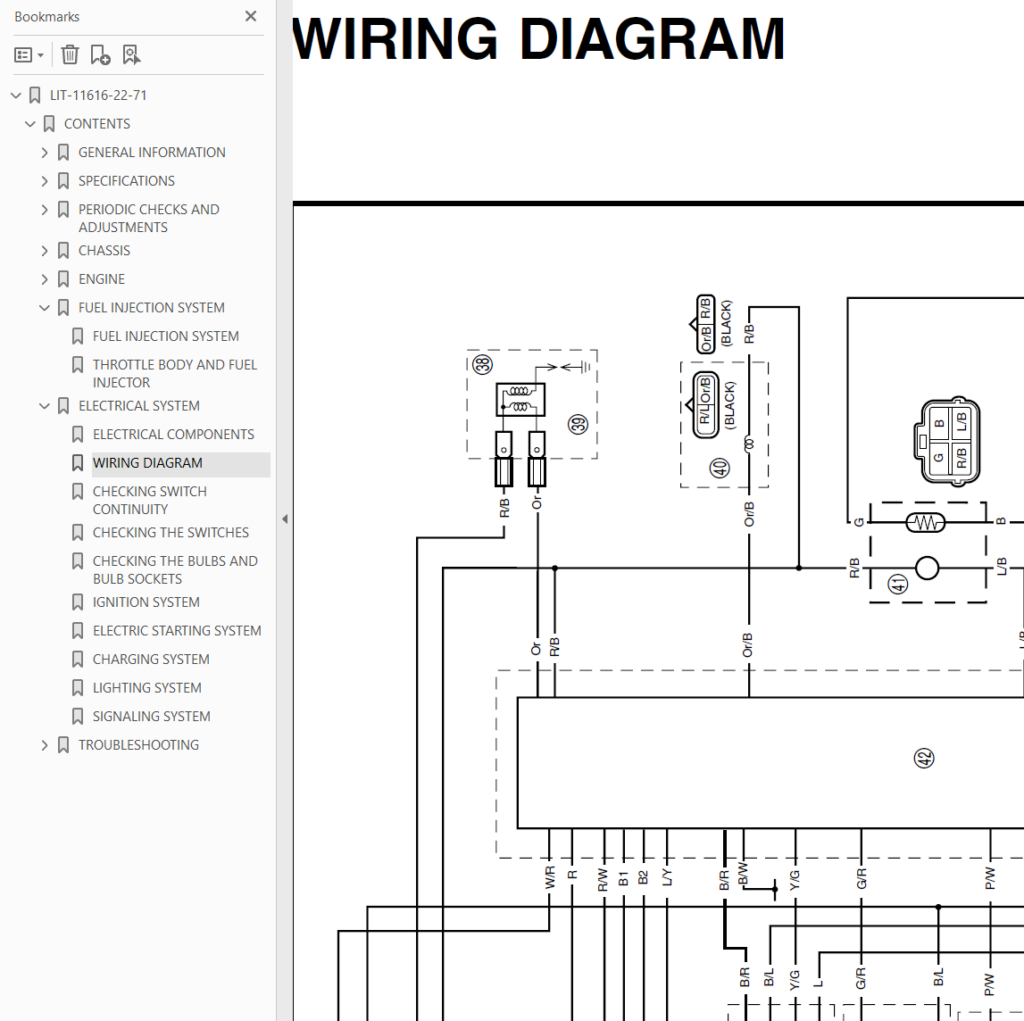This screenshot has height=1021, width=1024.
Task: Close the Bookmarks panel
Action: tap(251, 16)
